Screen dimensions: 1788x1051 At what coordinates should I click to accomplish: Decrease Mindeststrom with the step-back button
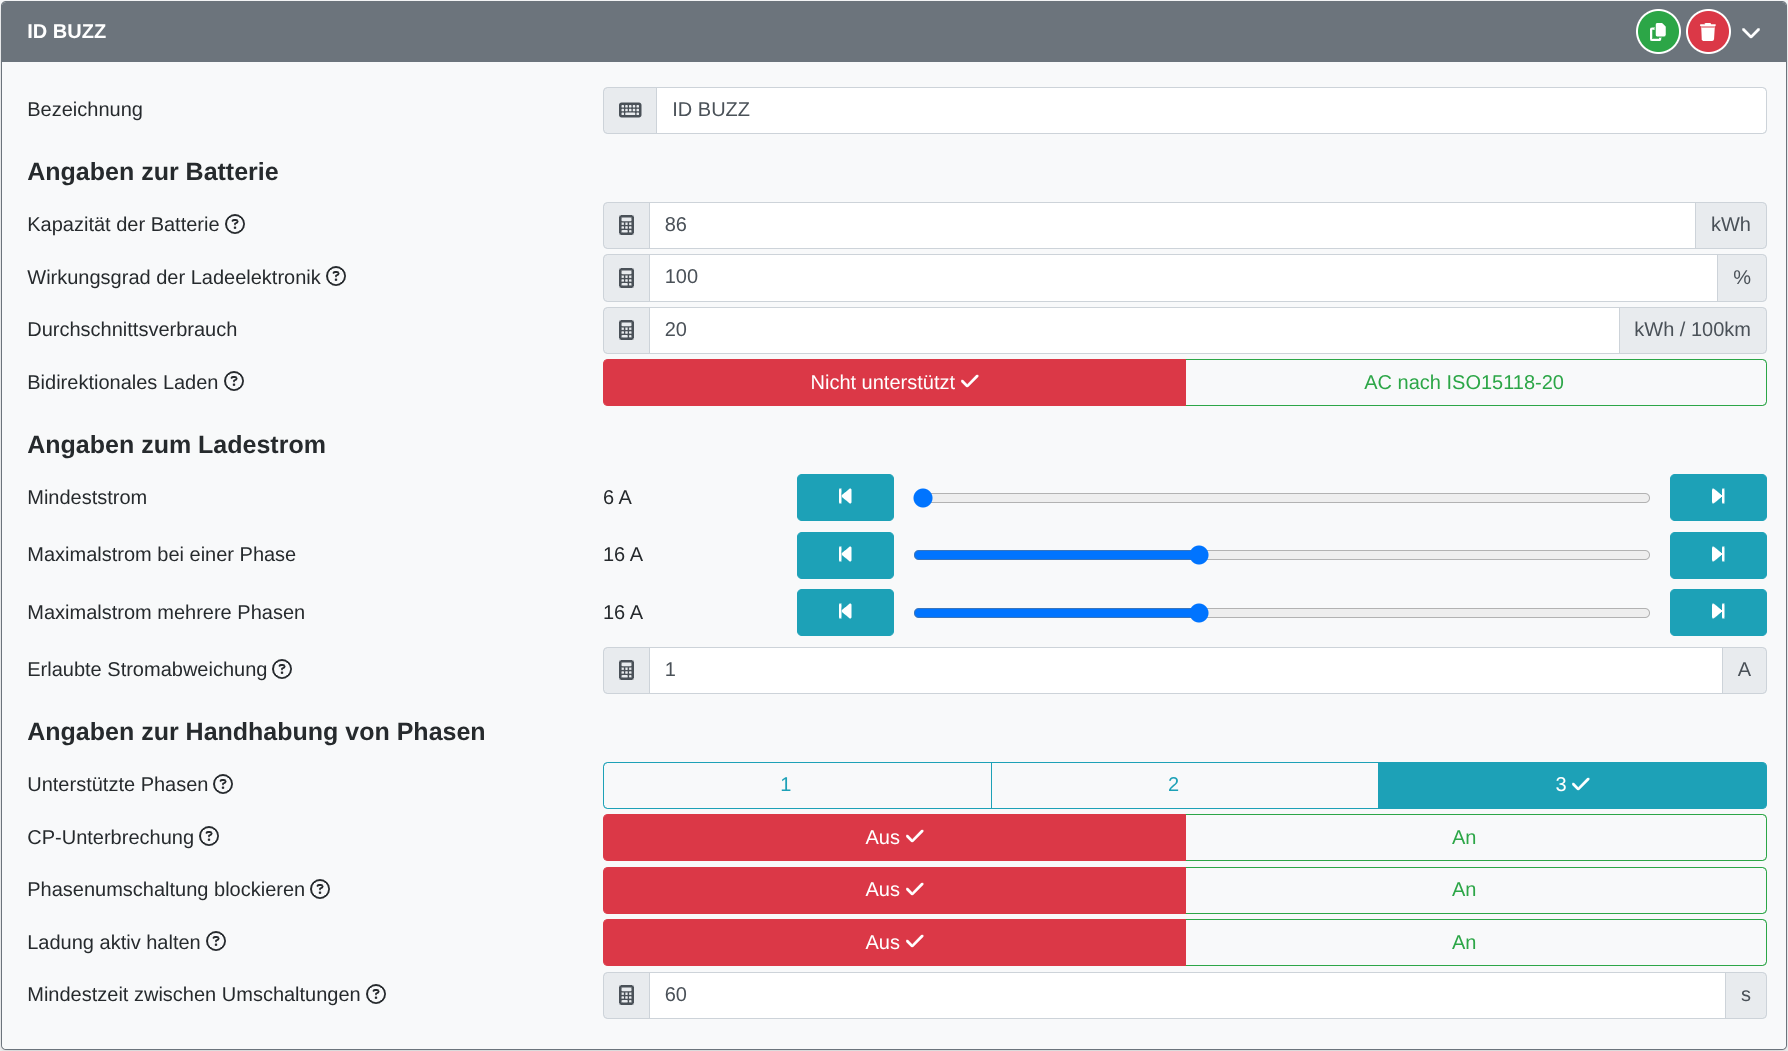click(845, 497)
